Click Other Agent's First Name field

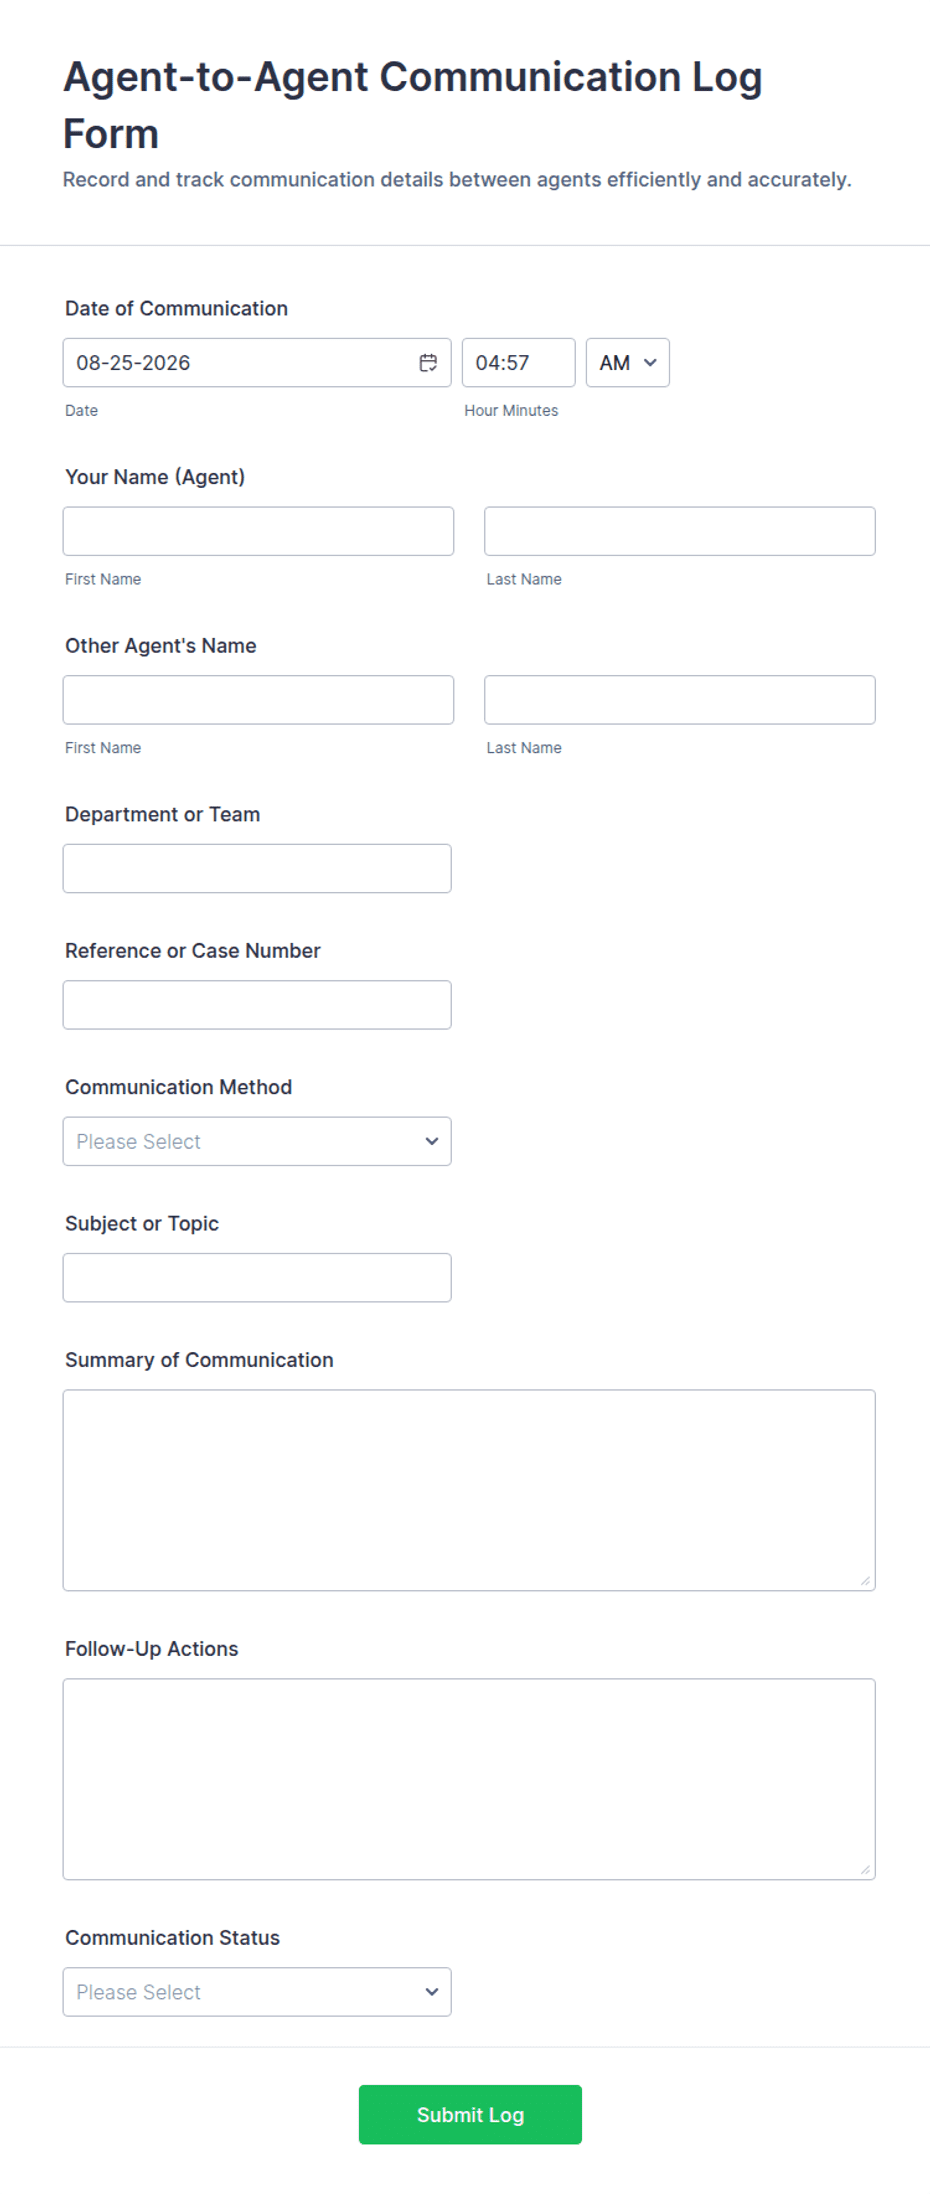pos(258,700)
